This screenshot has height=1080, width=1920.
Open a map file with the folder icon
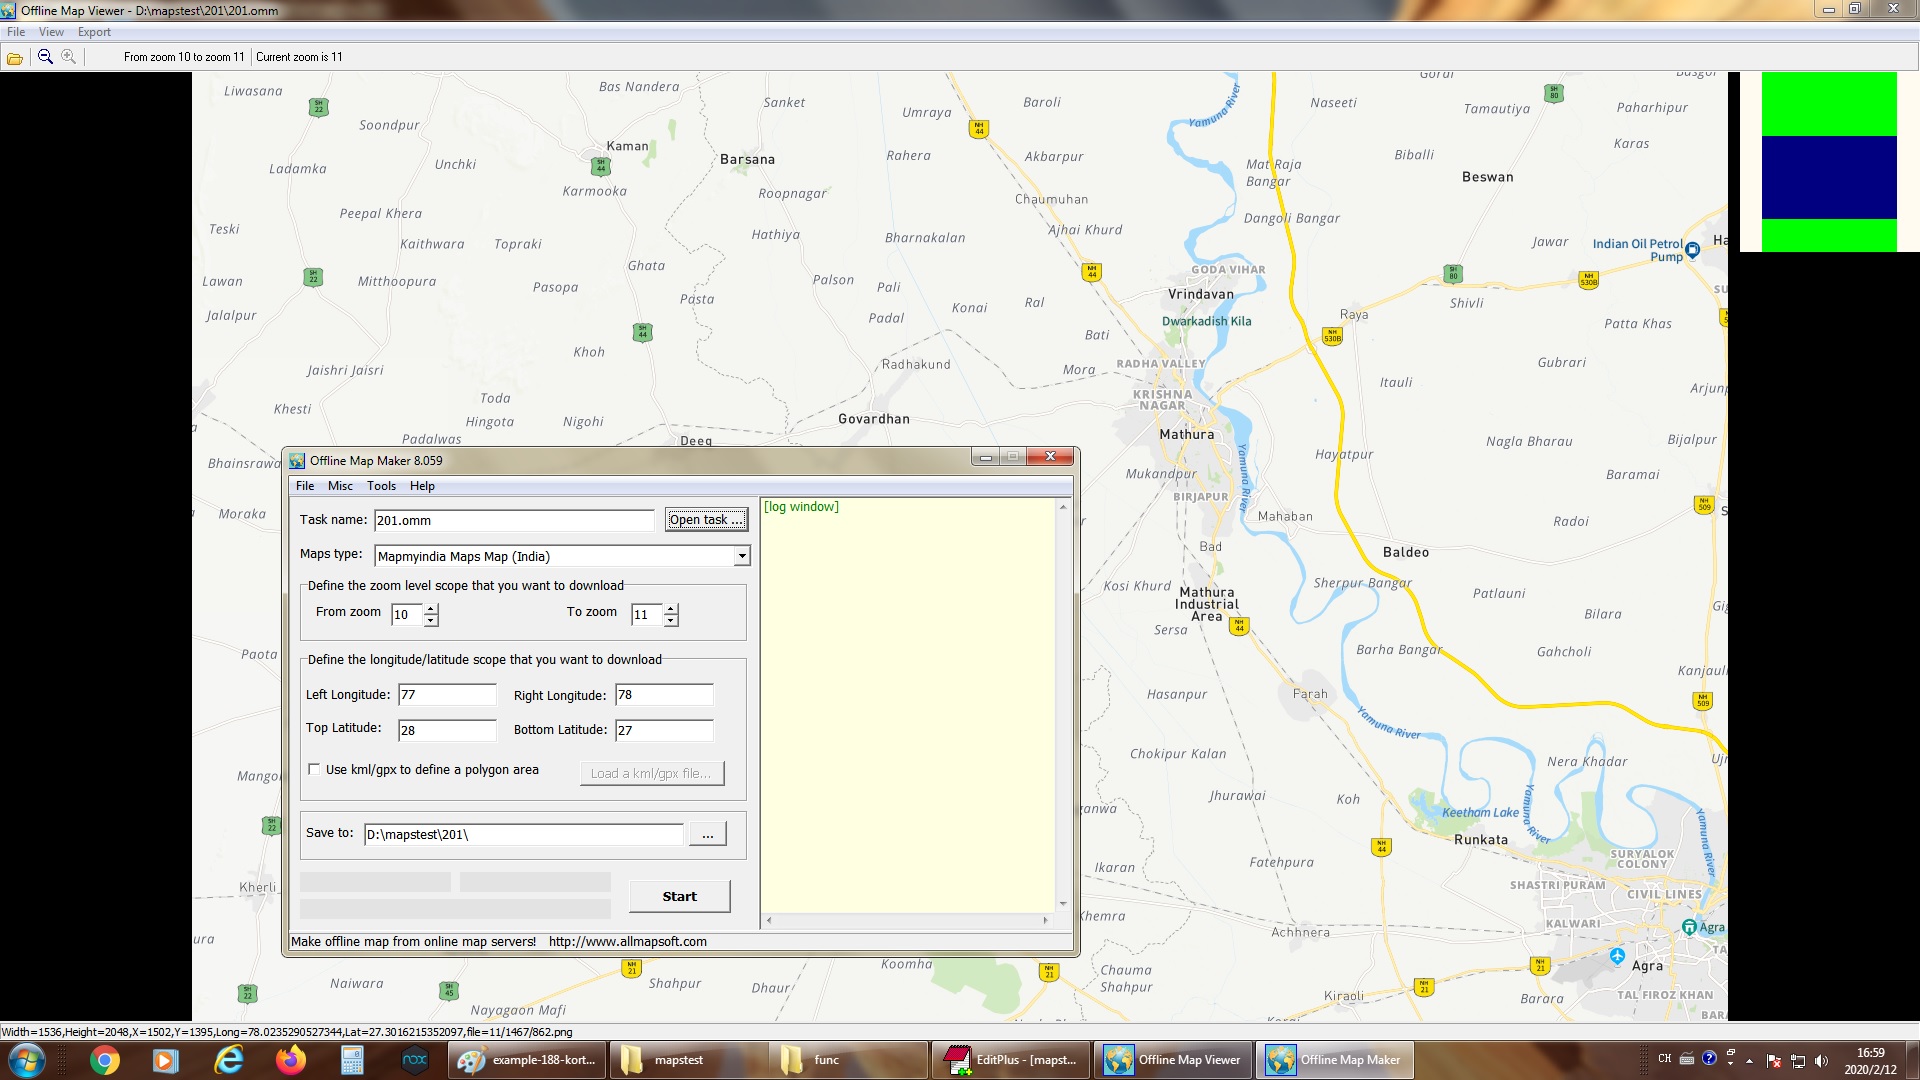coord(15,58)
